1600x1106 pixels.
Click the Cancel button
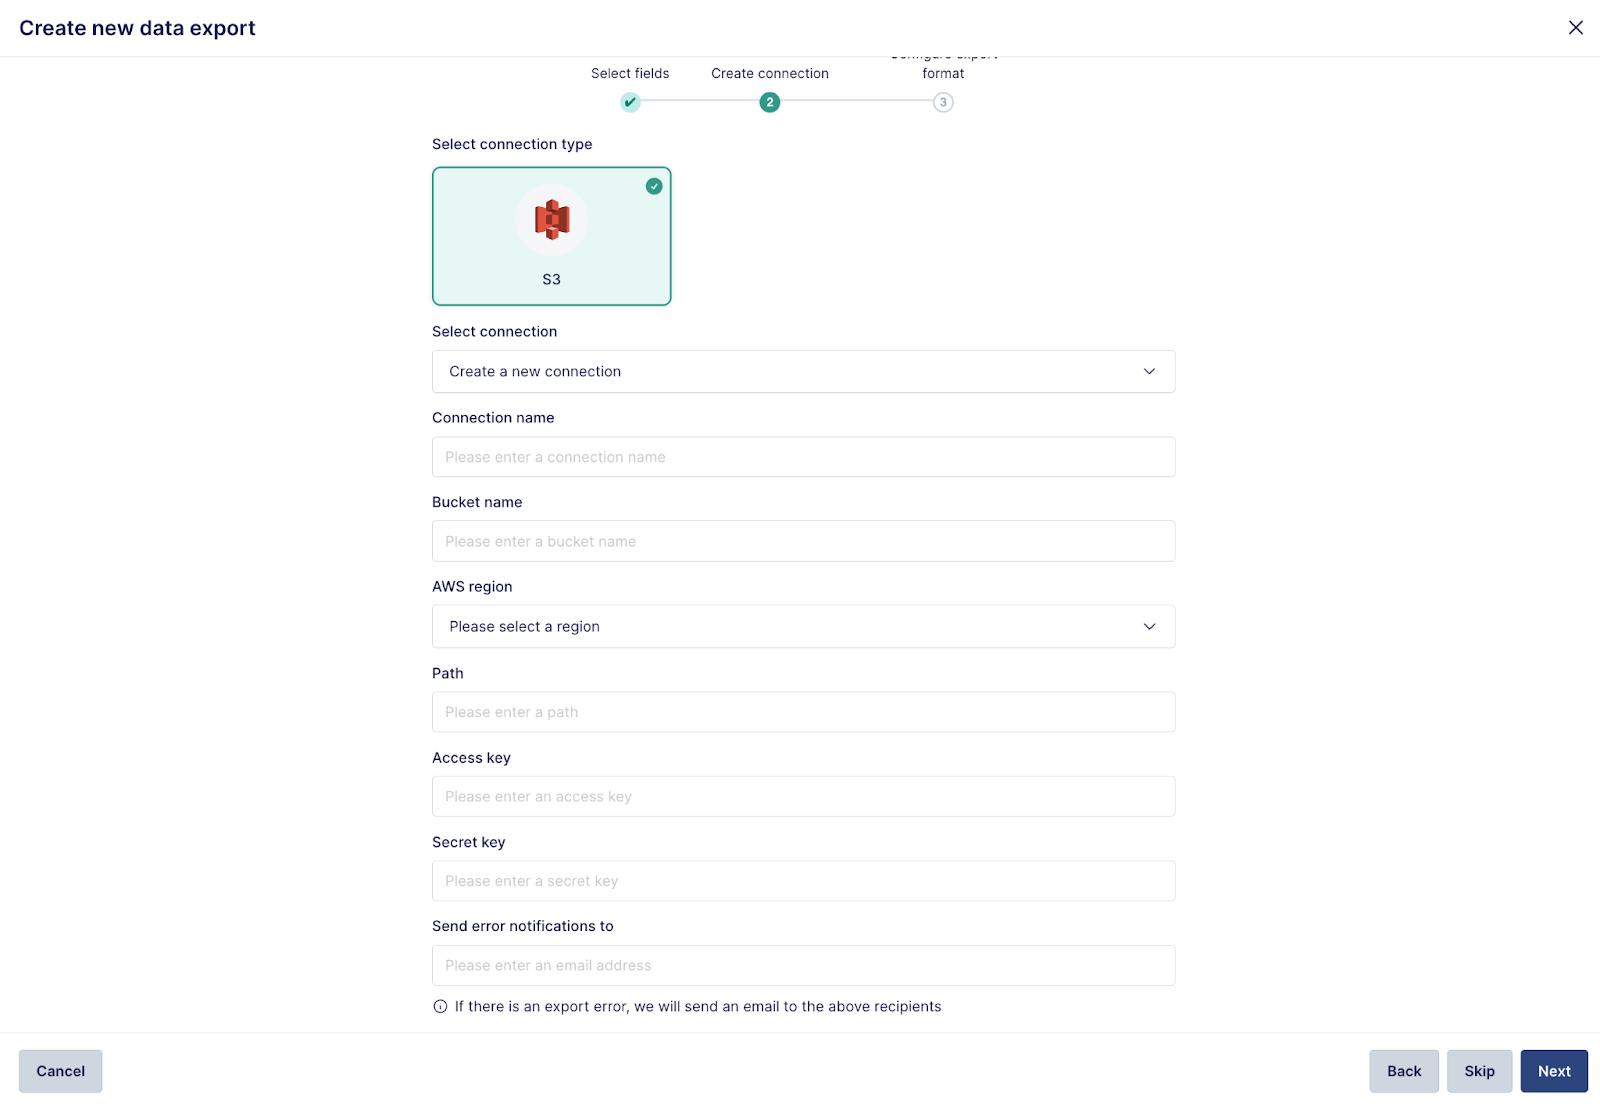coord(60,1070)
